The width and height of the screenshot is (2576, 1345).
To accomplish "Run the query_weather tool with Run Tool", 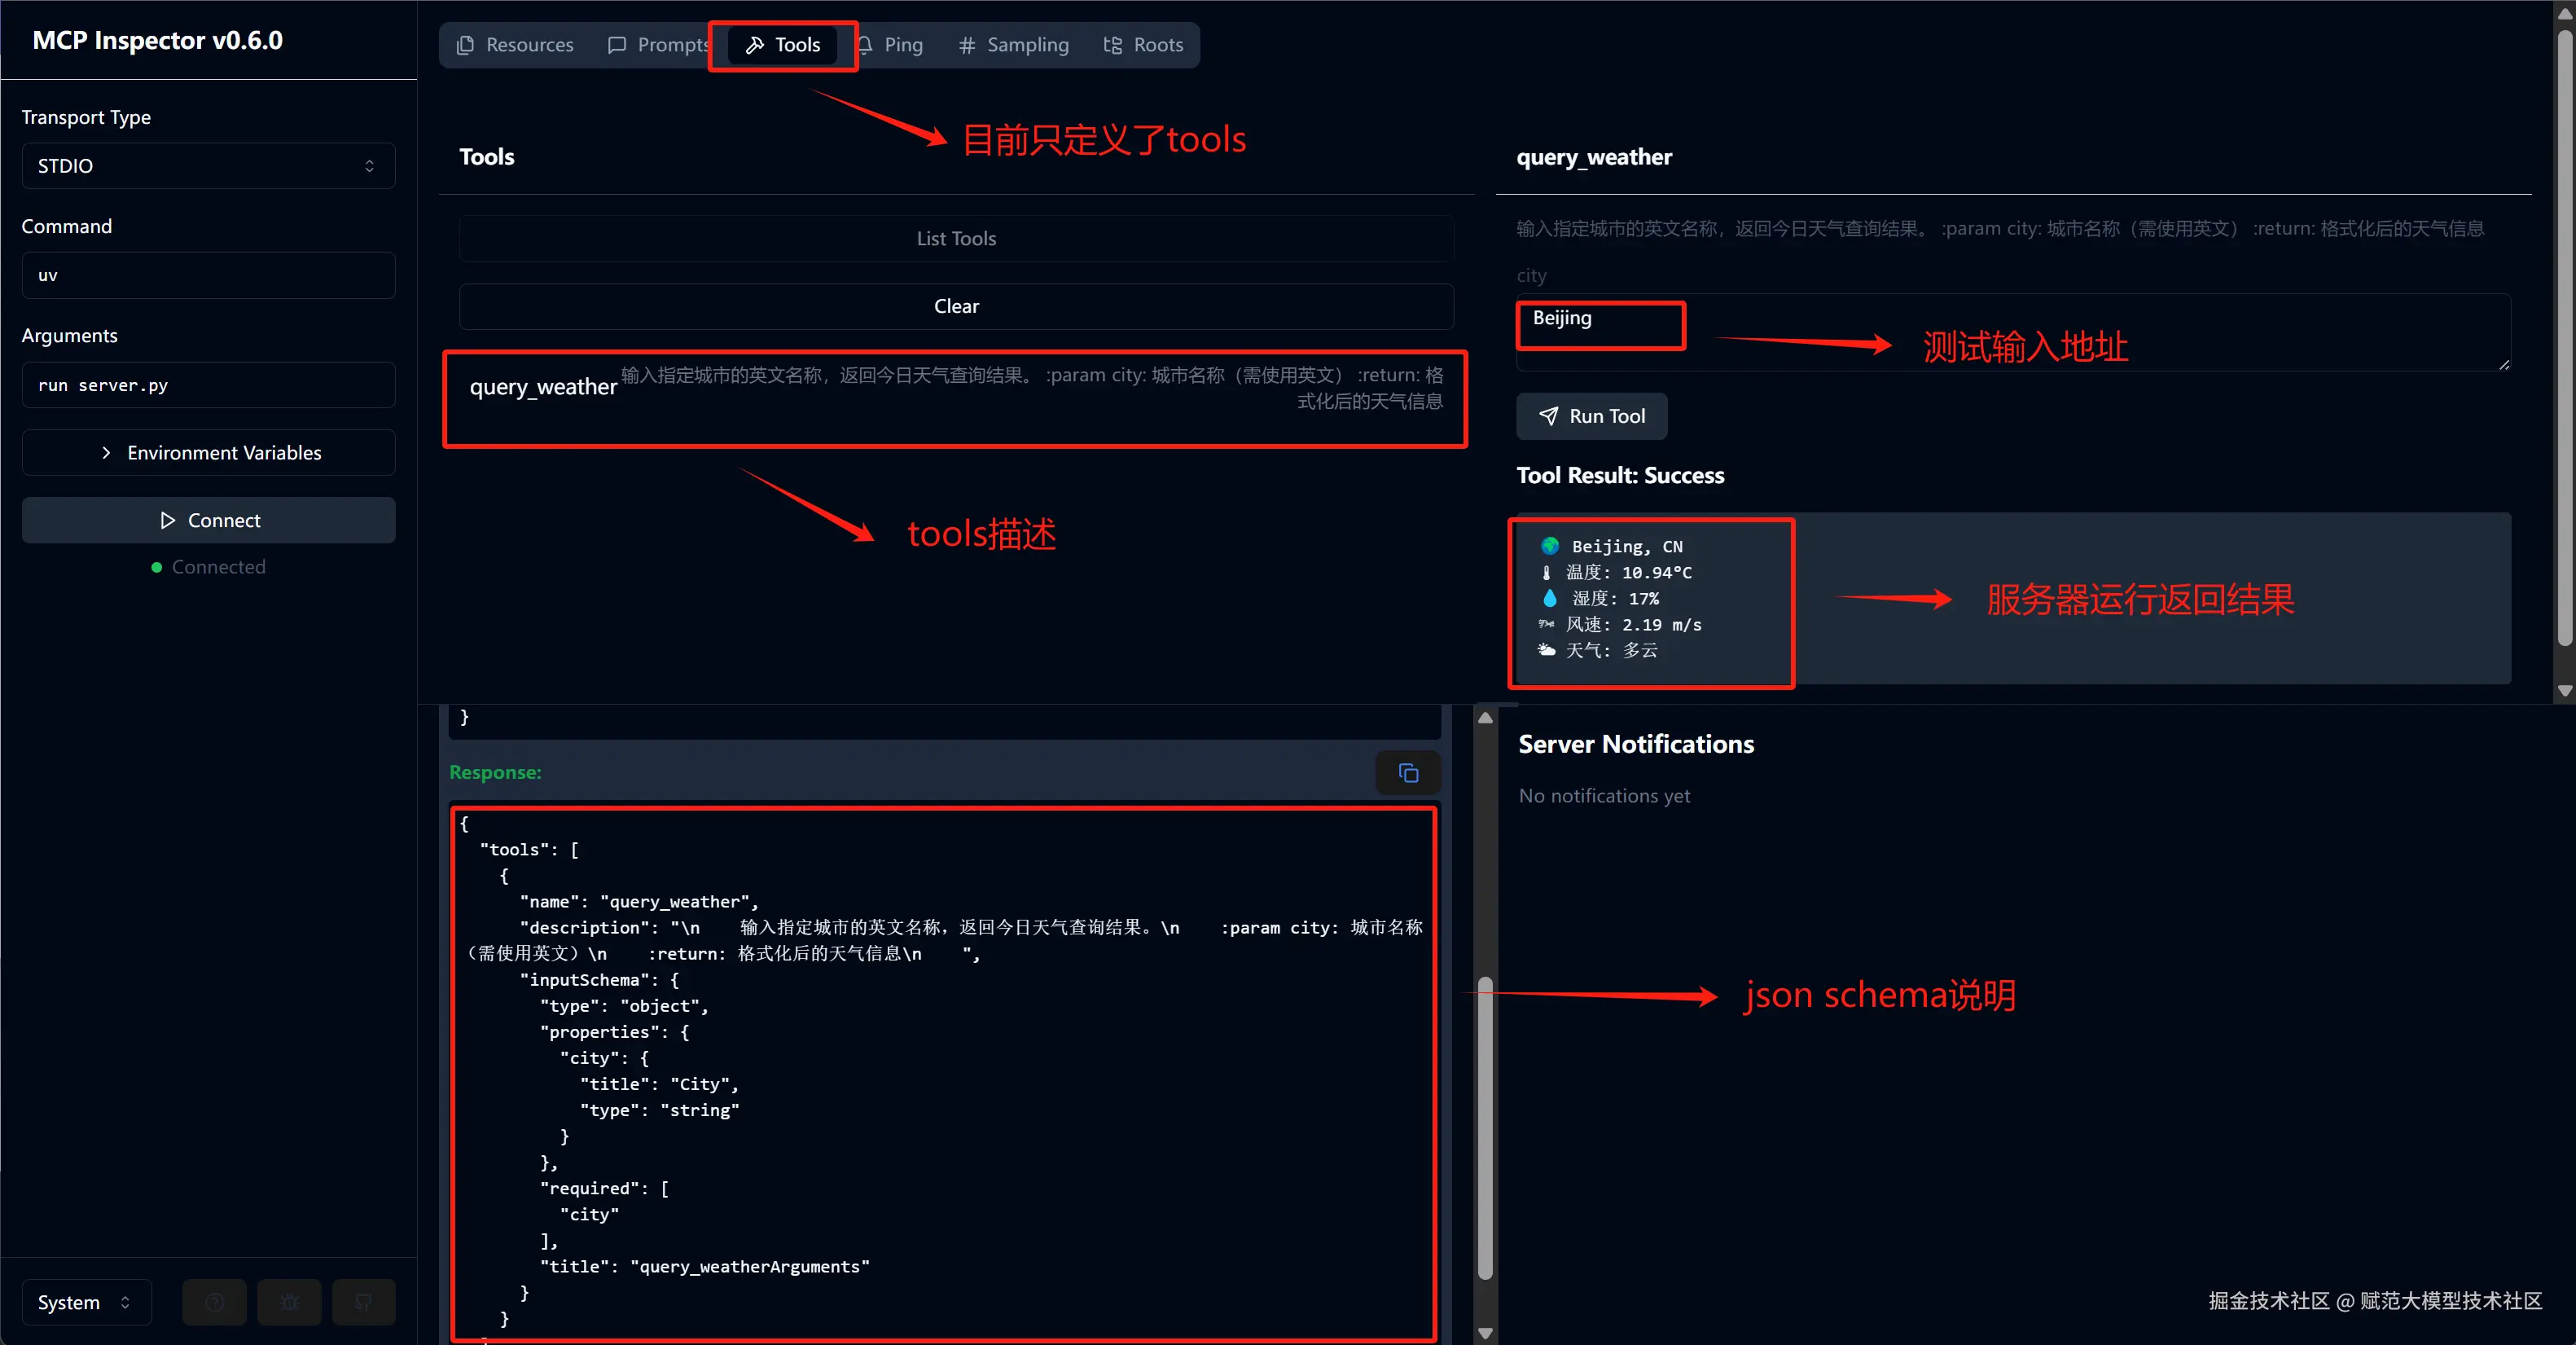I will pos(1591,416).
